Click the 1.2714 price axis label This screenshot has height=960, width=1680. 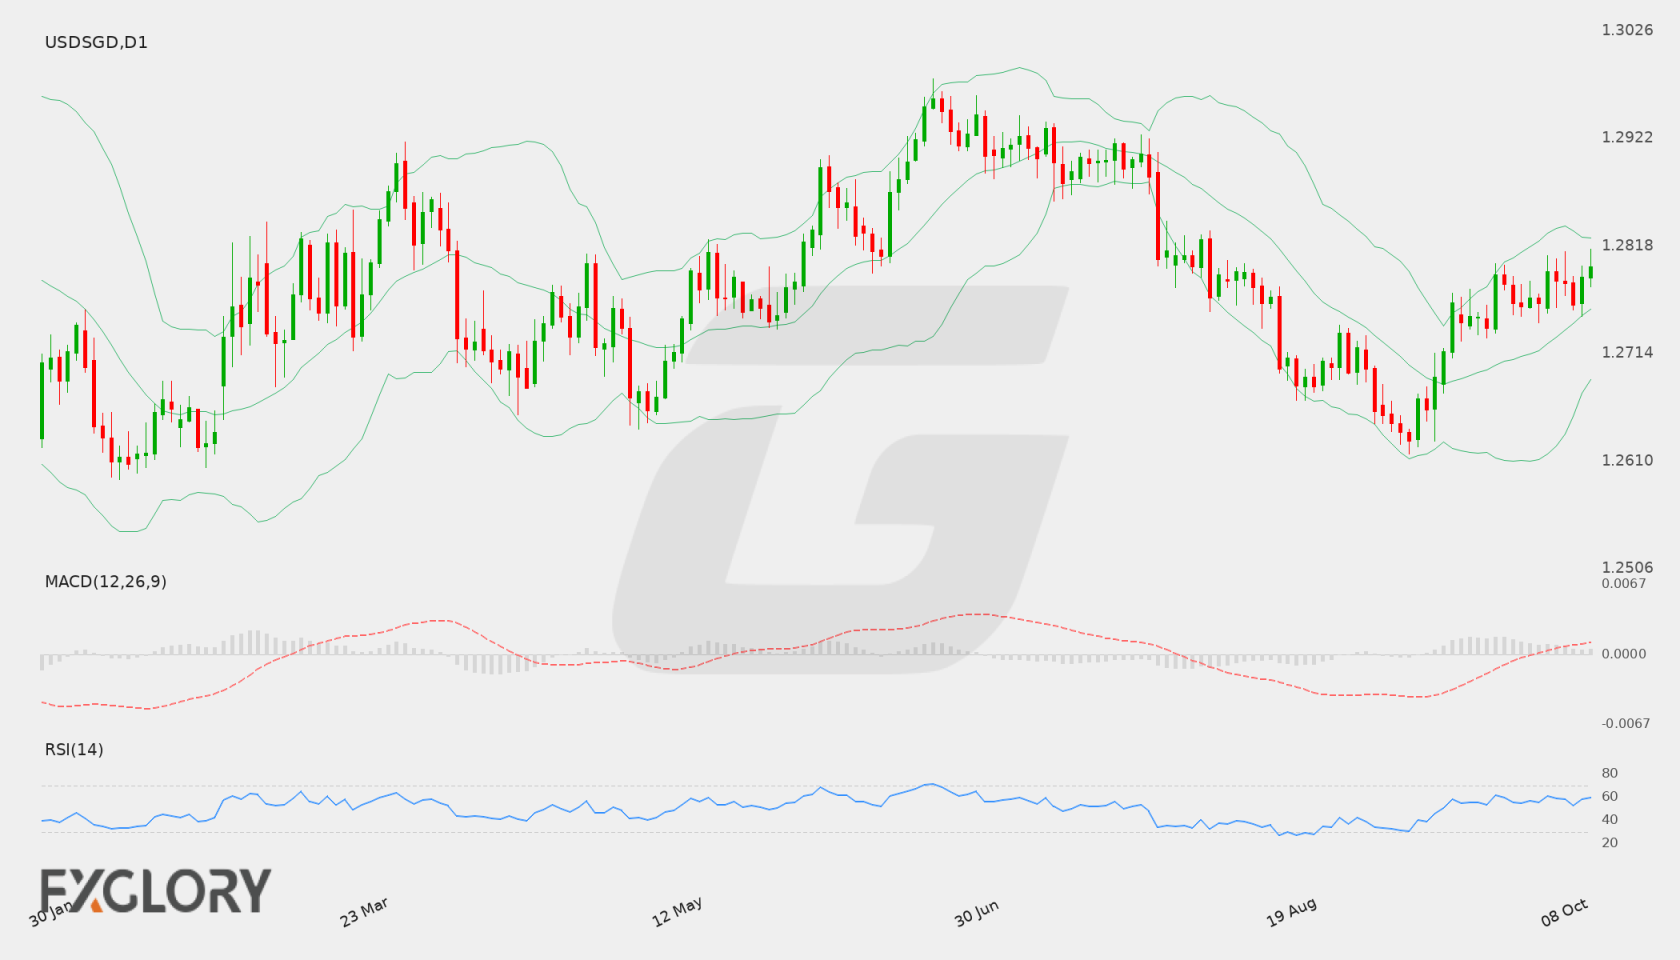coord(1627,352)
